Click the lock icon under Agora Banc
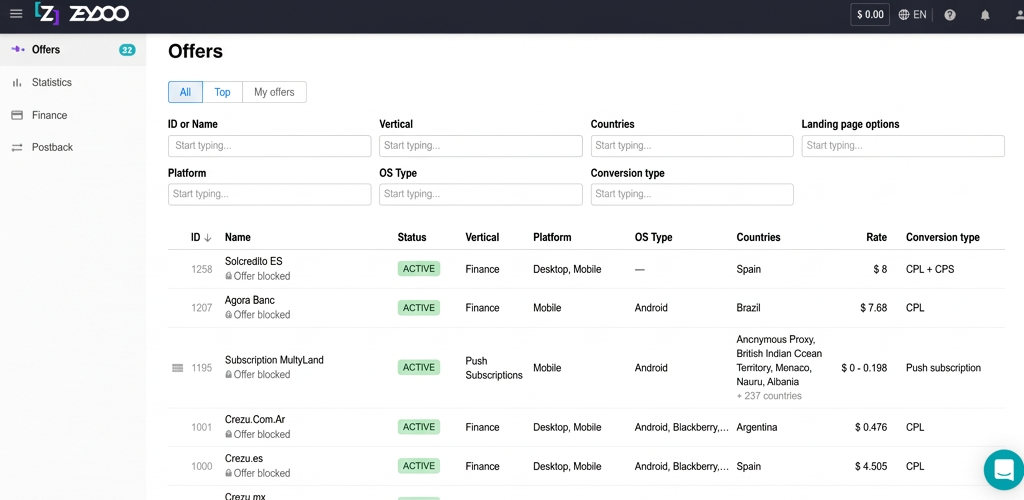Screen dimensions: 1024x500 (x=229, y=315)
